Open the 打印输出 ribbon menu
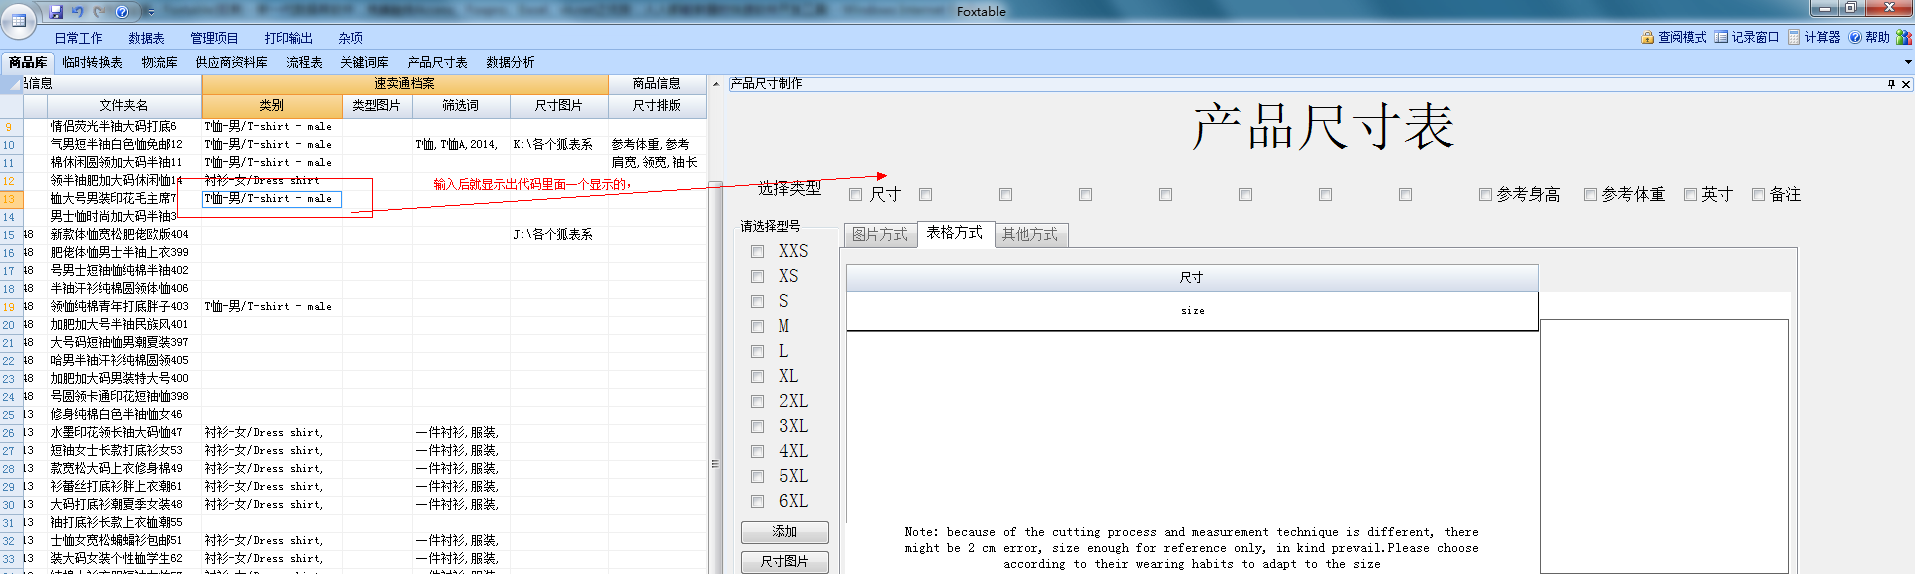The image size is (1915, 574). (x=288, y=38)
